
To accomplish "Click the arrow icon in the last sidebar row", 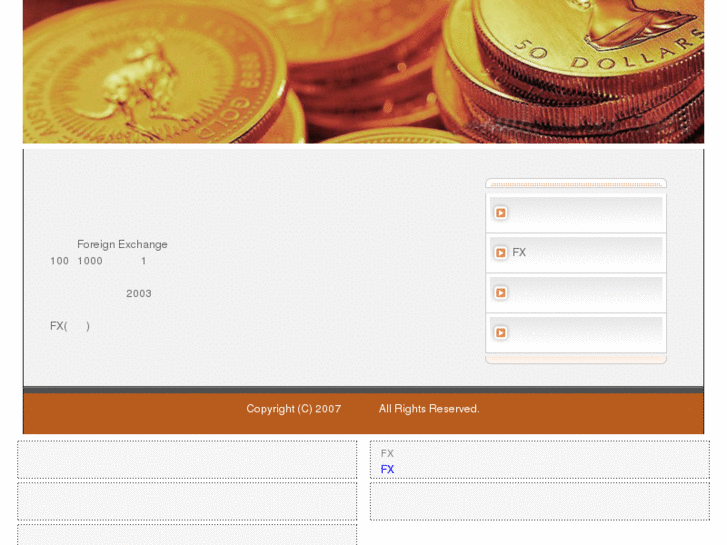I will (x=500, y=333).
